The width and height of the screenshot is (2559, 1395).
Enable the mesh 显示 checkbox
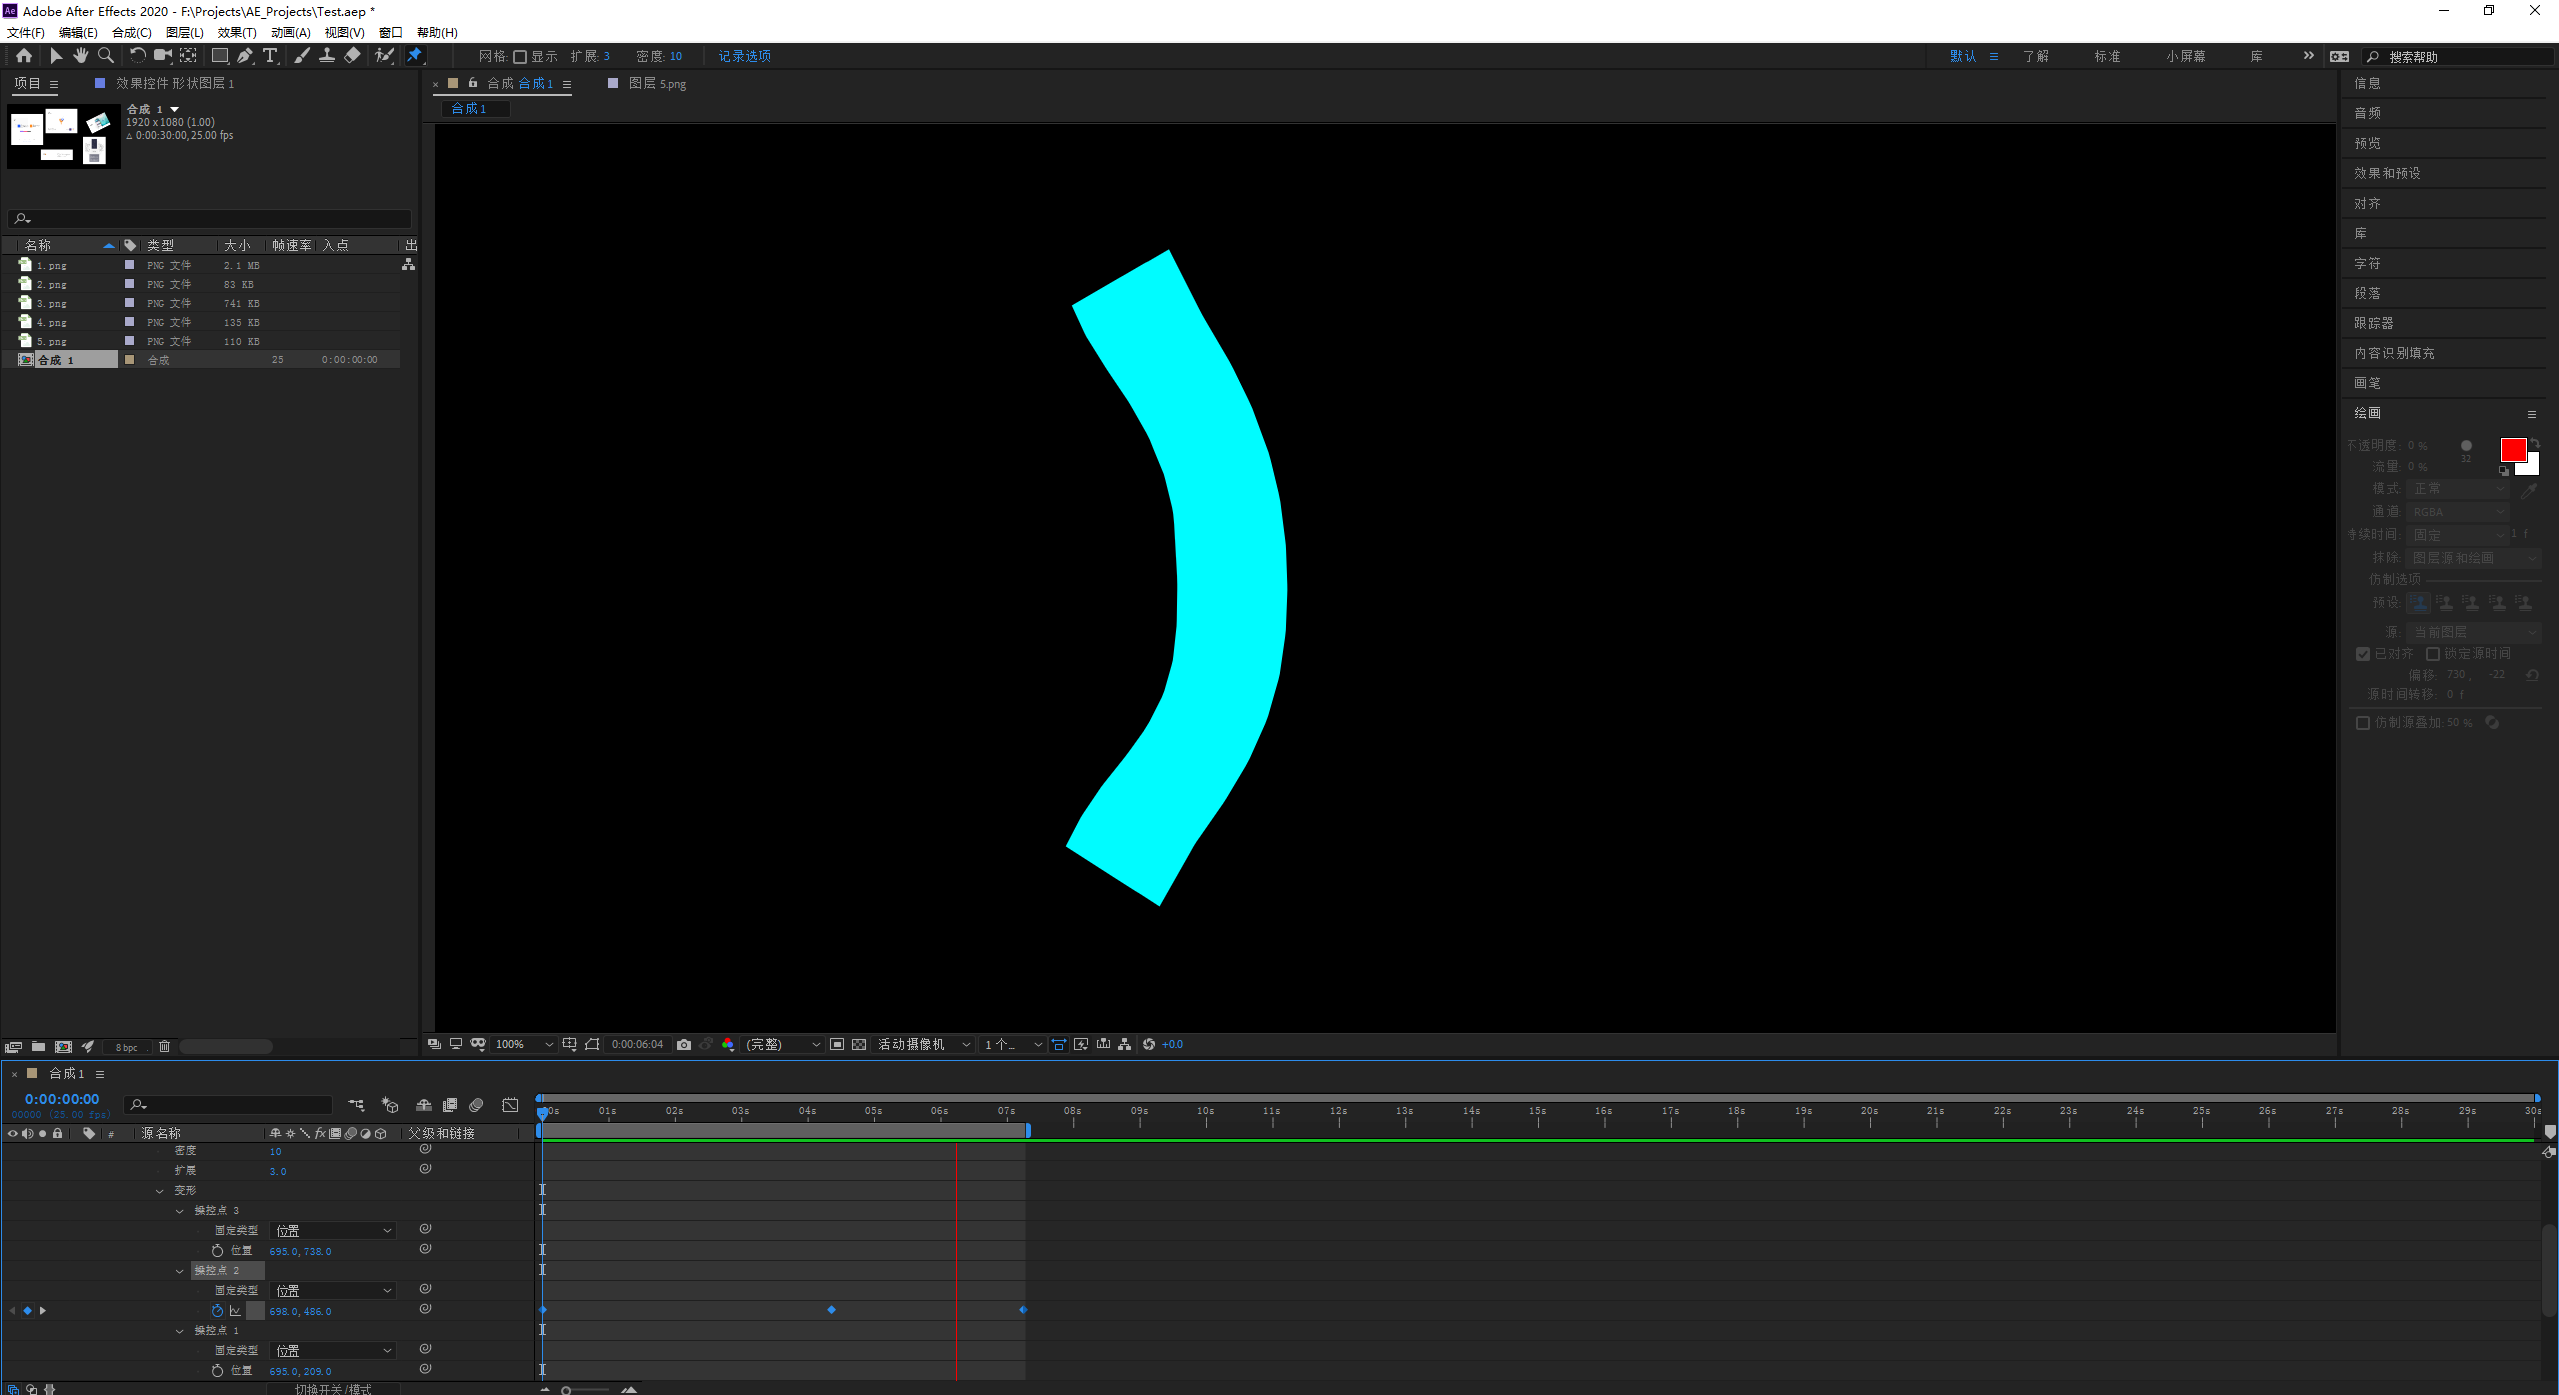520,57
